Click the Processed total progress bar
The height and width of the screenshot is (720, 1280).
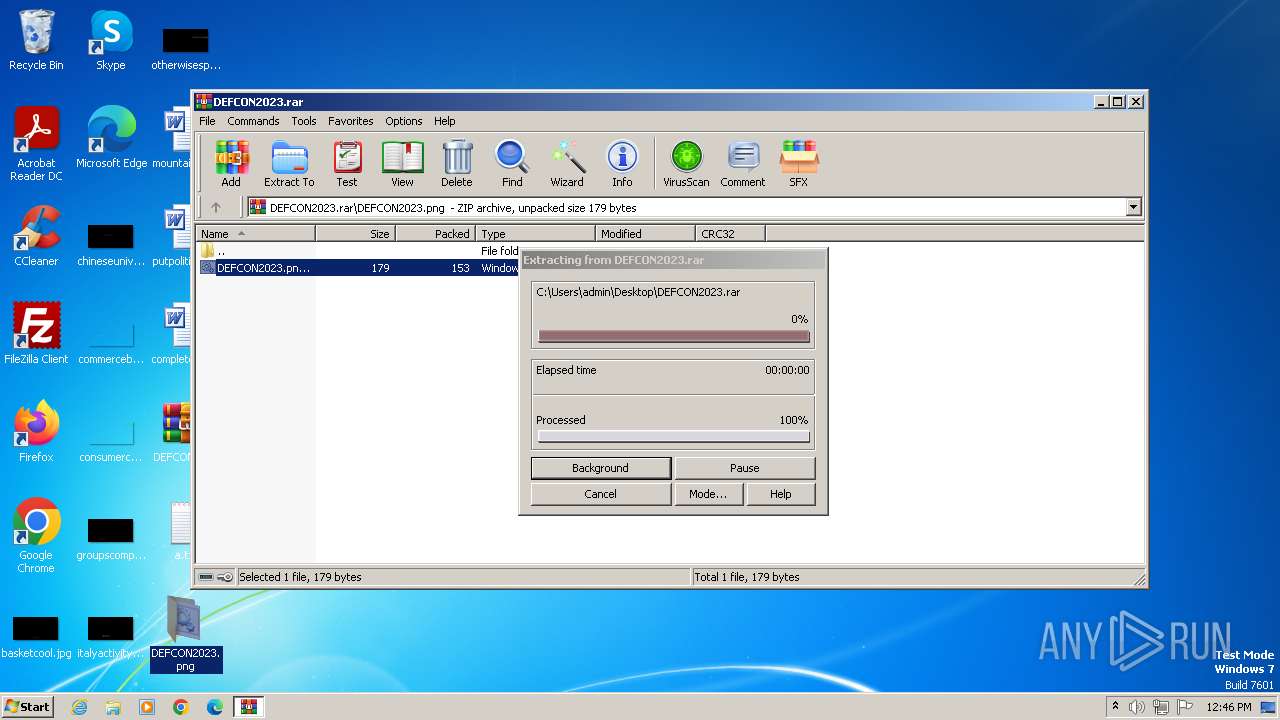click(x=673, y=436)
